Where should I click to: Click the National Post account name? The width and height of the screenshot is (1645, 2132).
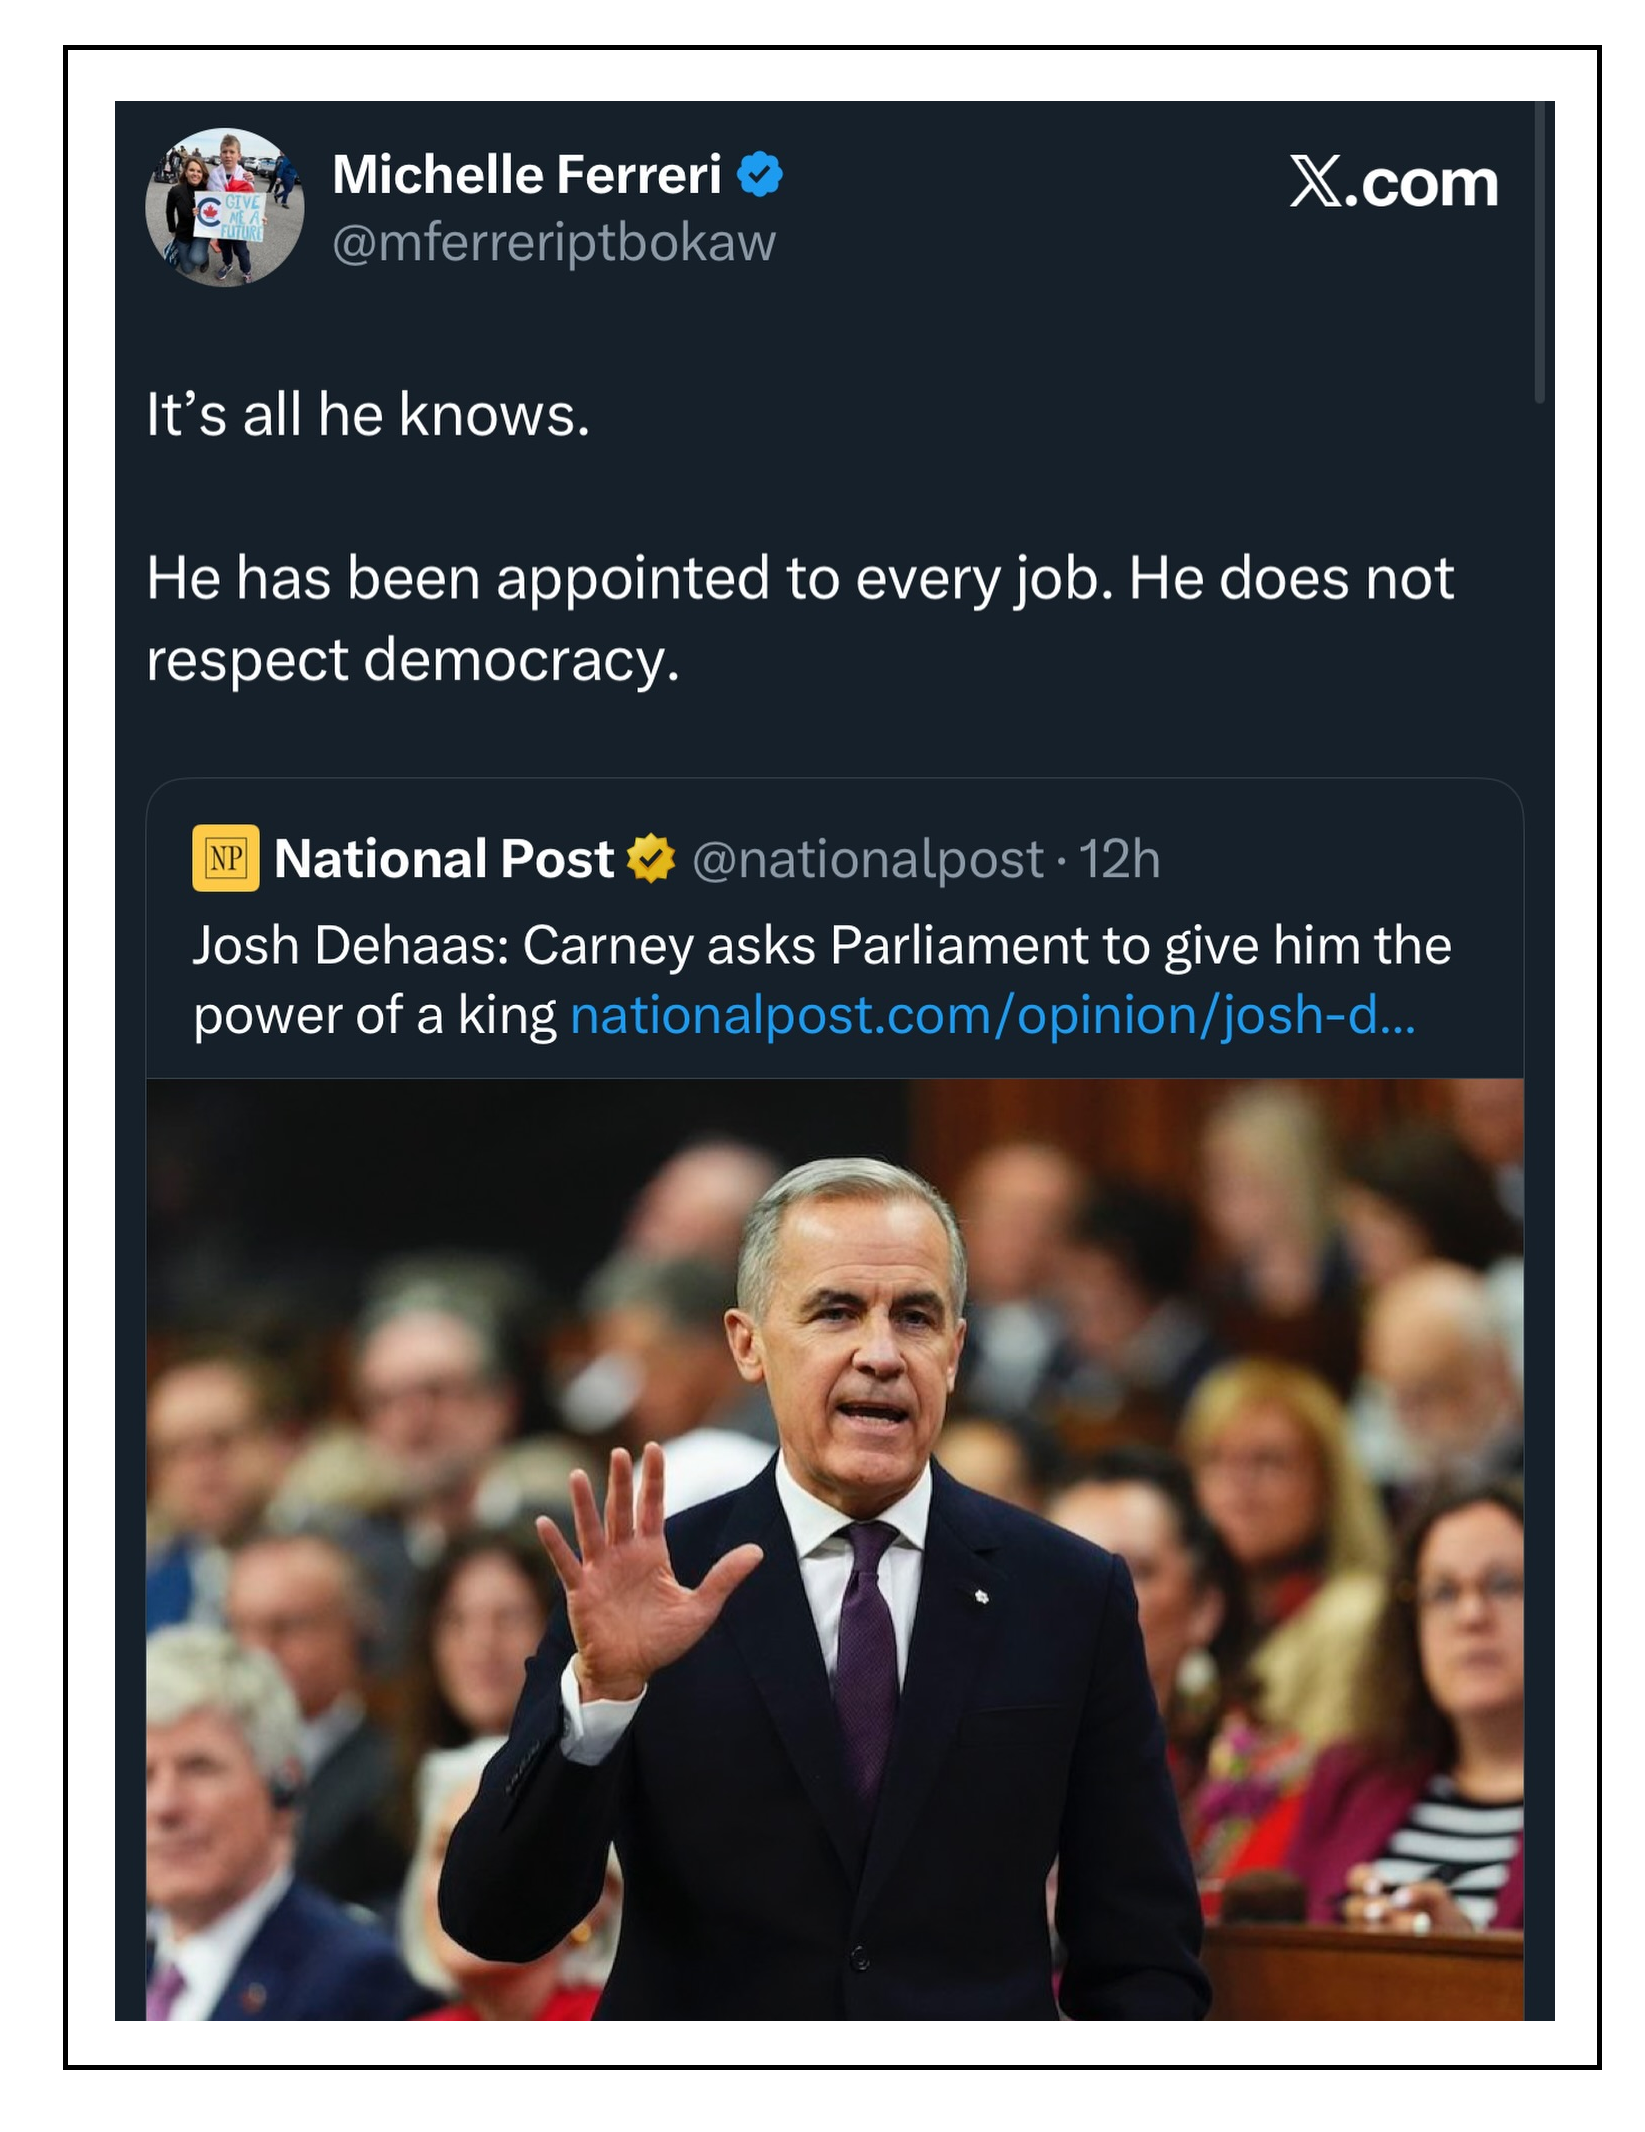(x=444, y=859)
